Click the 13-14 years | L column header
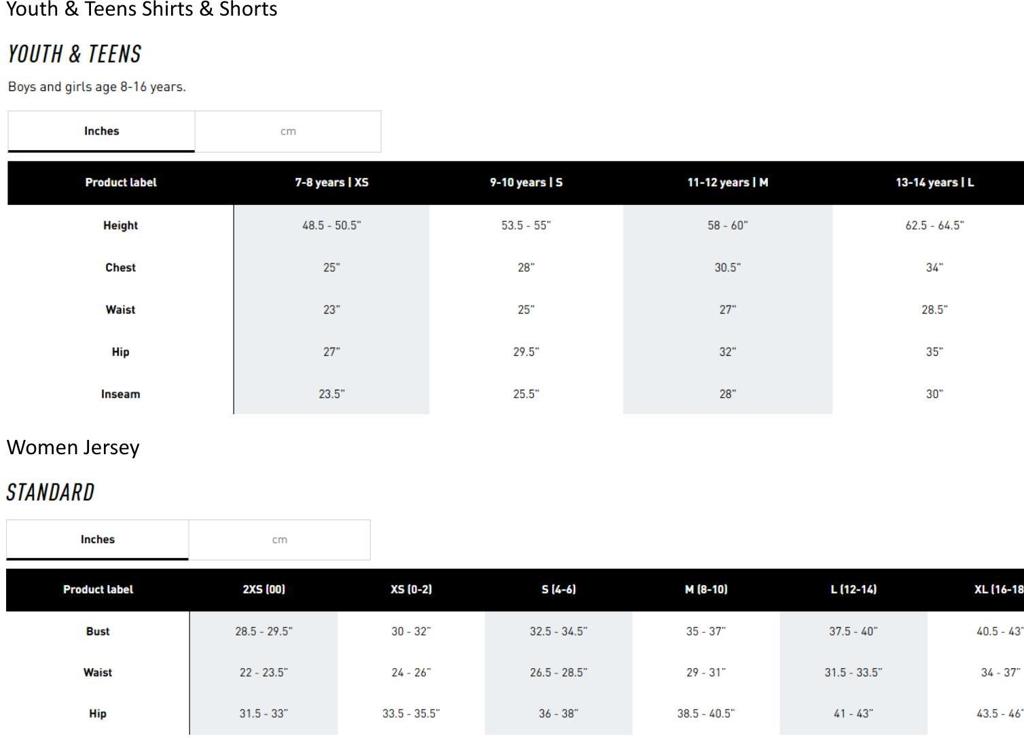 point(934,182)
